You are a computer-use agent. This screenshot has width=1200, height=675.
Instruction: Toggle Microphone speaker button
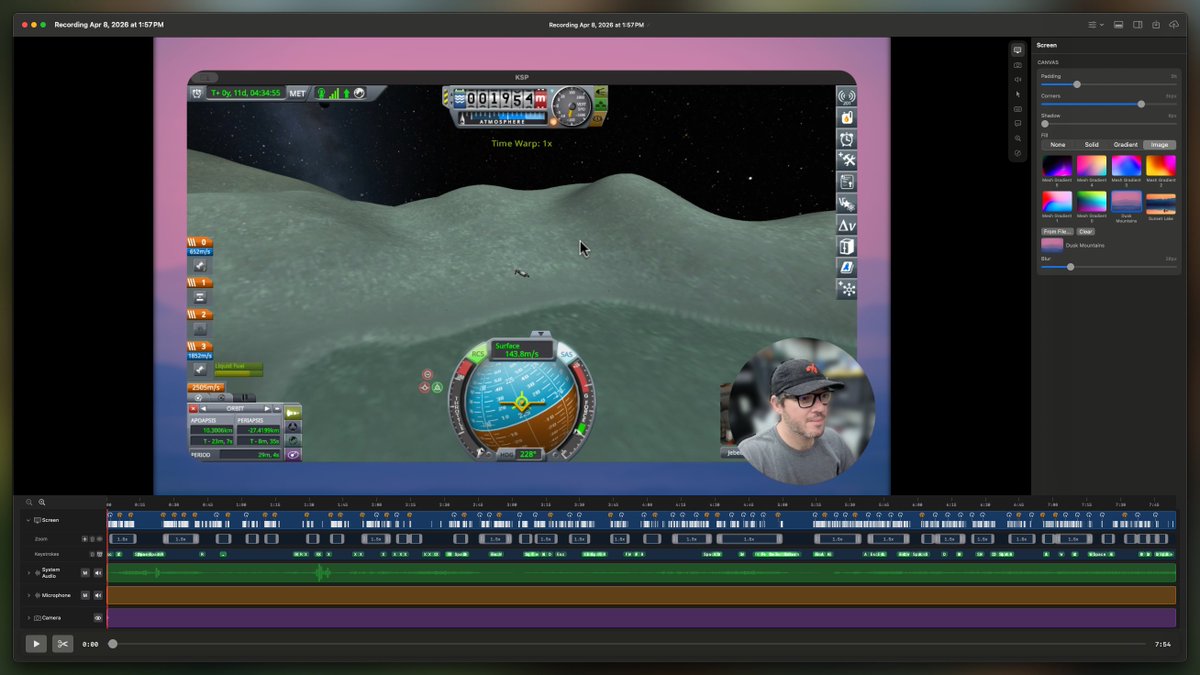[x=98, y=595]
